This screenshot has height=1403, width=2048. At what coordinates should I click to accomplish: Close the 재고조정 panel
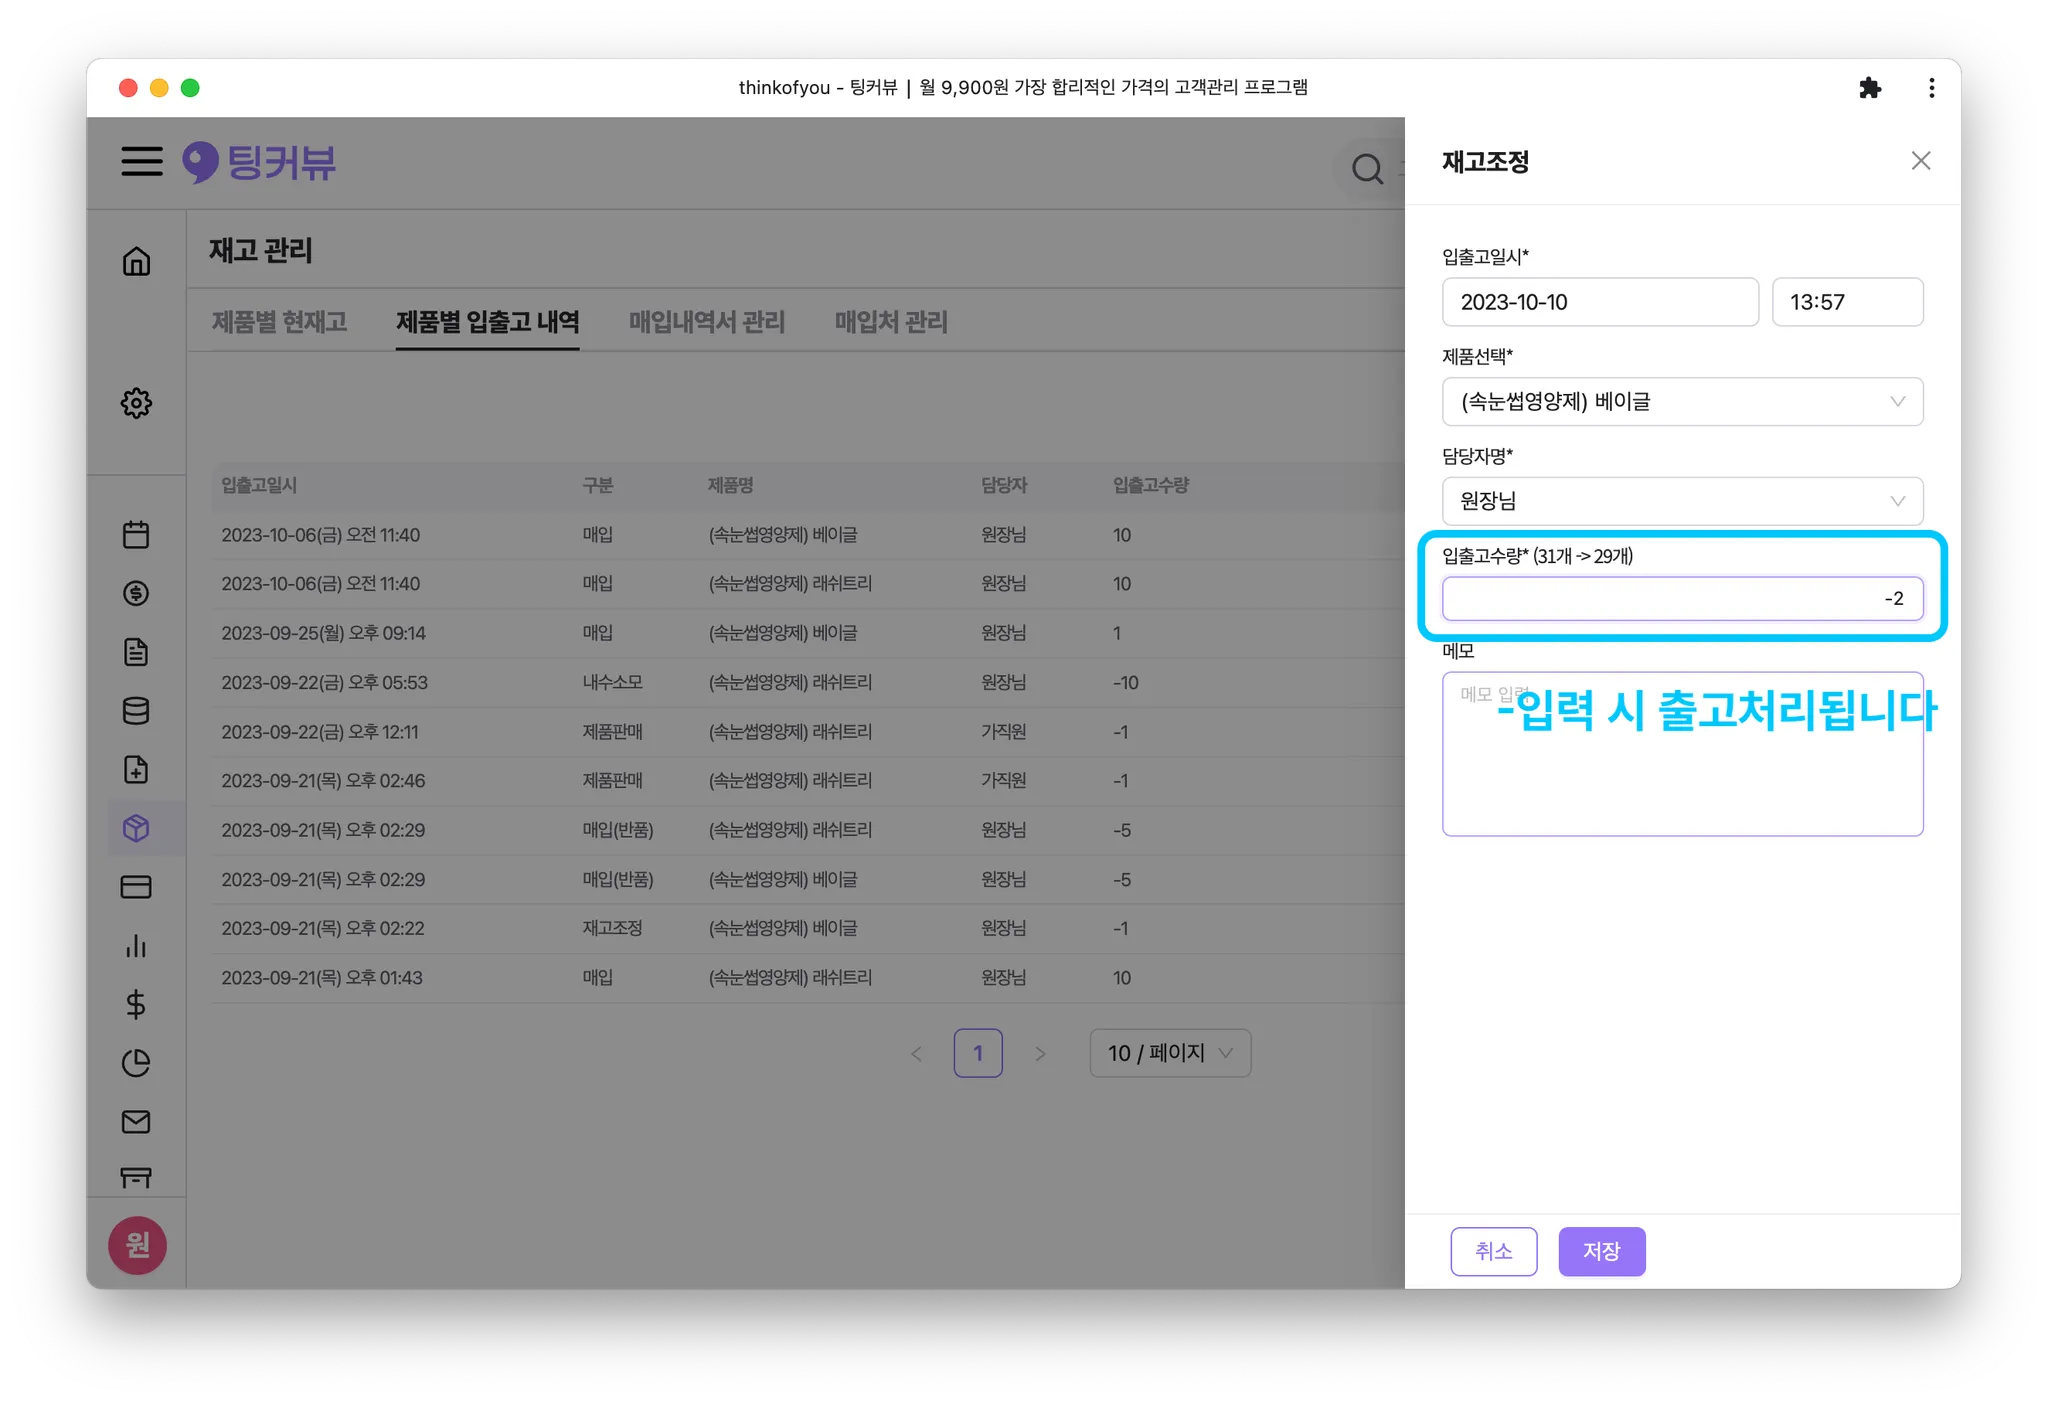(x=1920, y=161)
